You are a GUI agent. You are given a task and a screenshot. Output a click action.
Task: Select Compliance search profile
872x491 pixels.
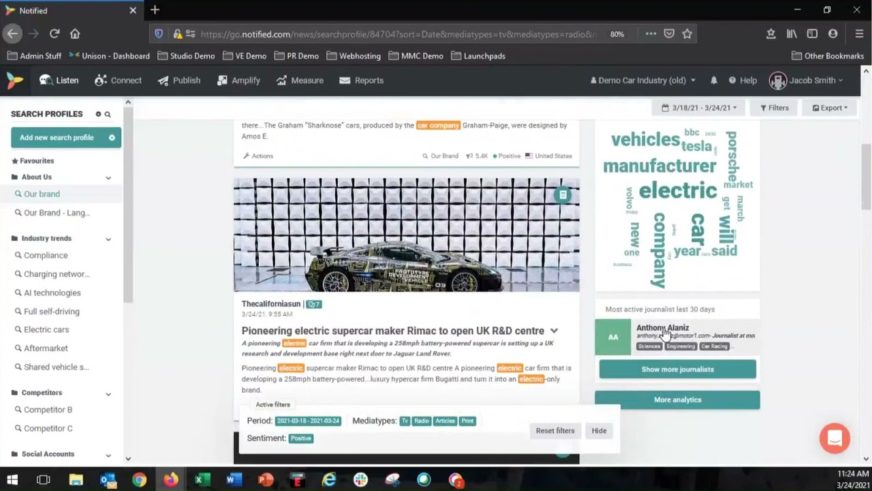pyautogui.click(x=41, y=255)
